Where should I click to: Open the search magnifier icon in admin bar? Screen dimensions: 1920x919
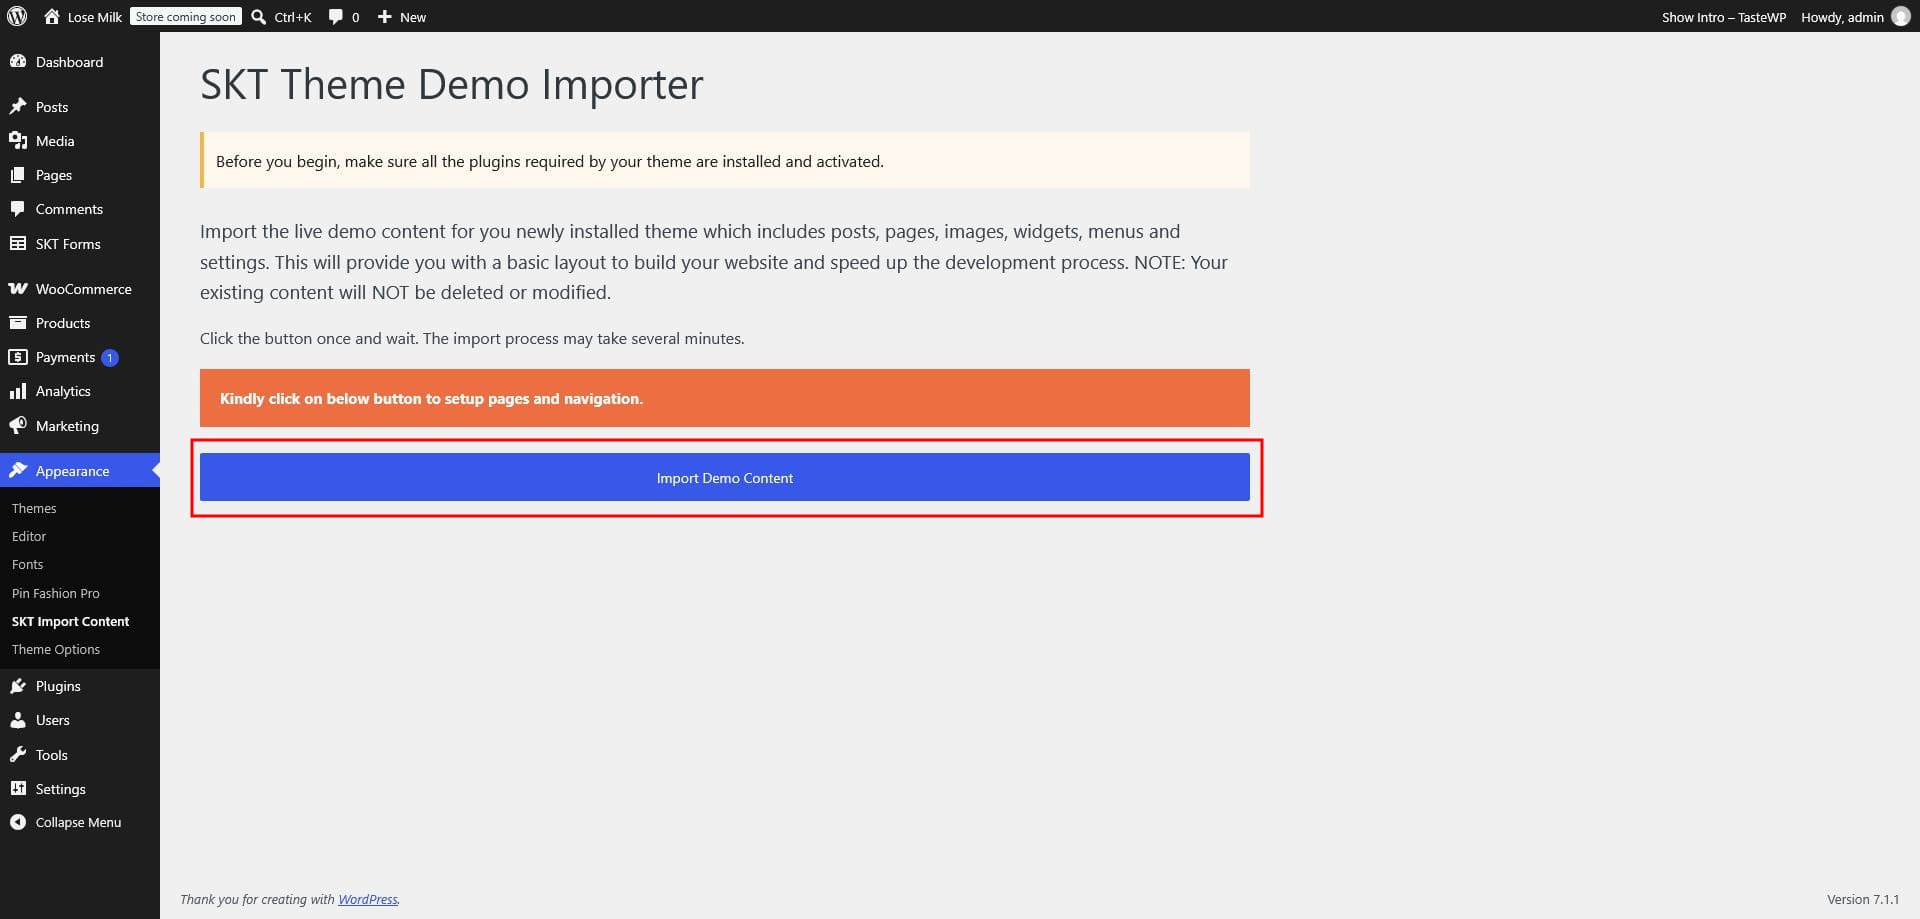259,16
